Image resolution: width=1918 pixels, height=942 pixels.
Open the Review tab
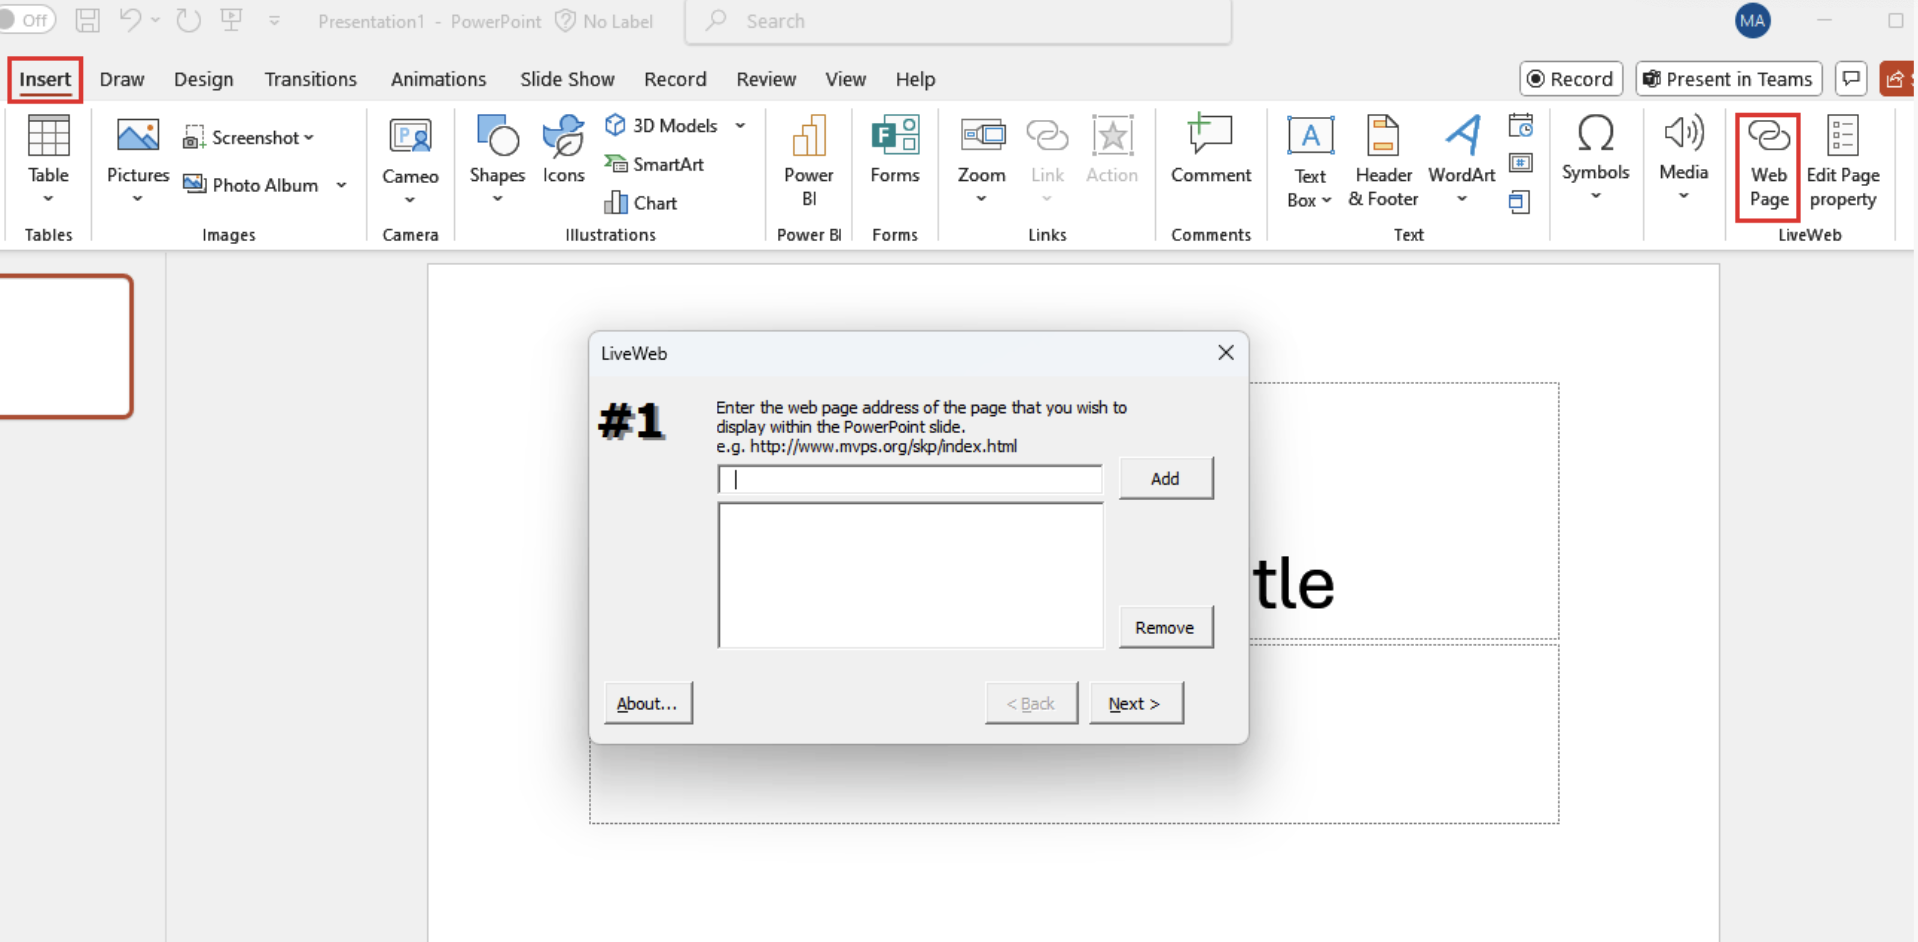[x=766, y=79]
